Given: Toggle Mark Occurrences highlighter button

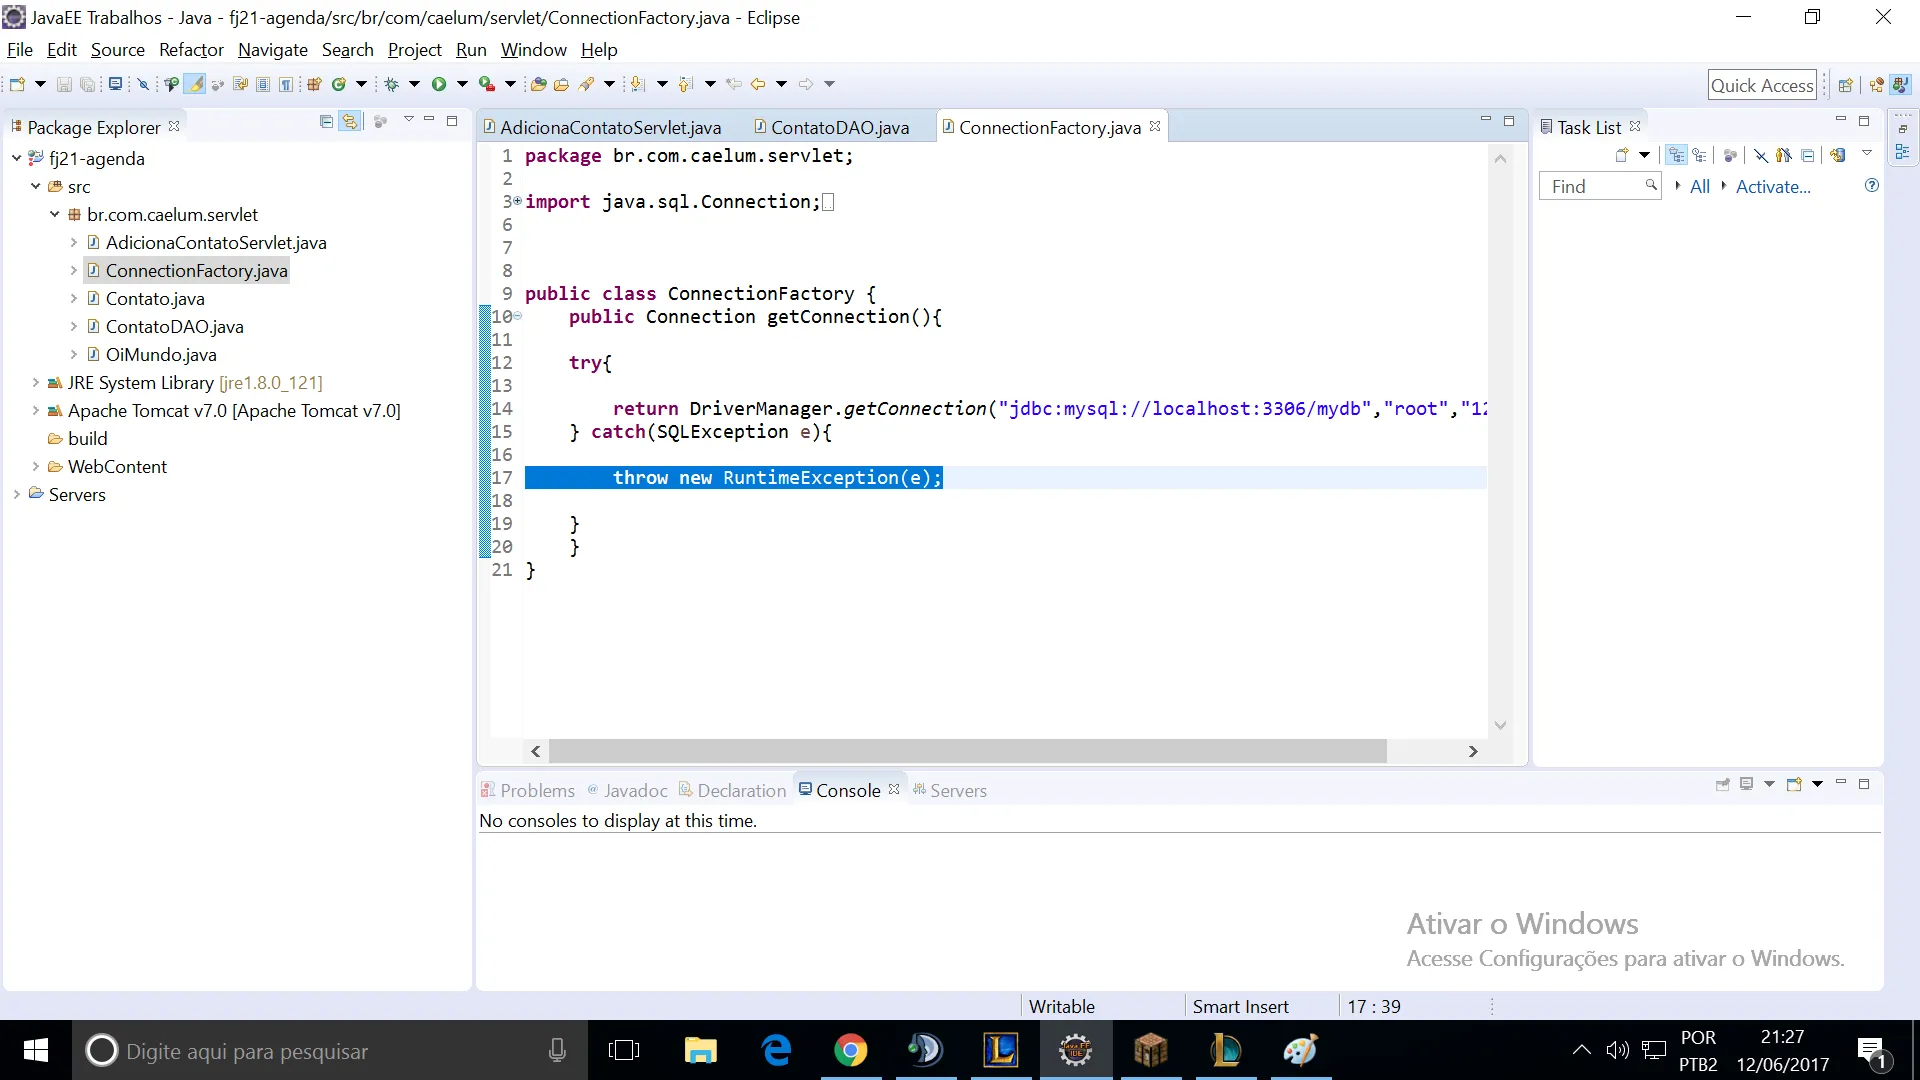Looking at the screenshot, I should pos(196,84).
